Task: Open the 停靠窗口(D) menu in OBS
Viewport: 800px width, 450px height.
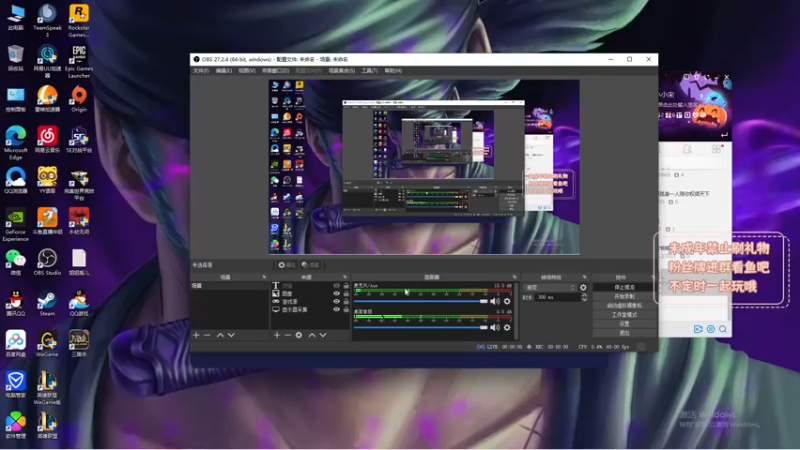Action: (x=276, y=71)
